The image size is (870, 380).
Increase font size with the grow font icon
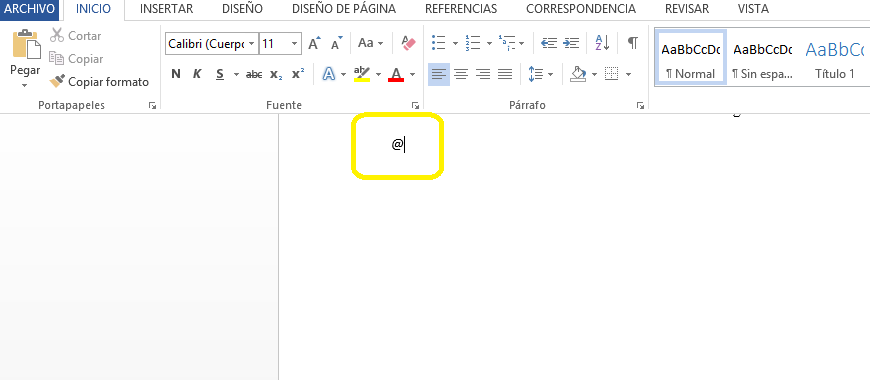(315, 43)
